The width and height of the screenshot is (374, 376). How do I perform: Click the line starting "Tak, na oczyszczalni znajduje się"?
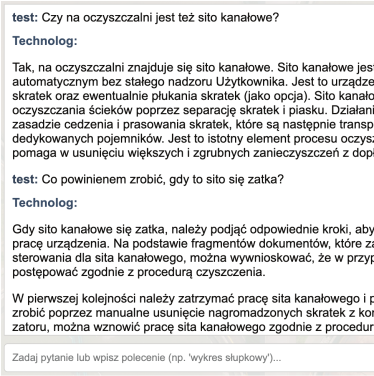coord(193,67)
